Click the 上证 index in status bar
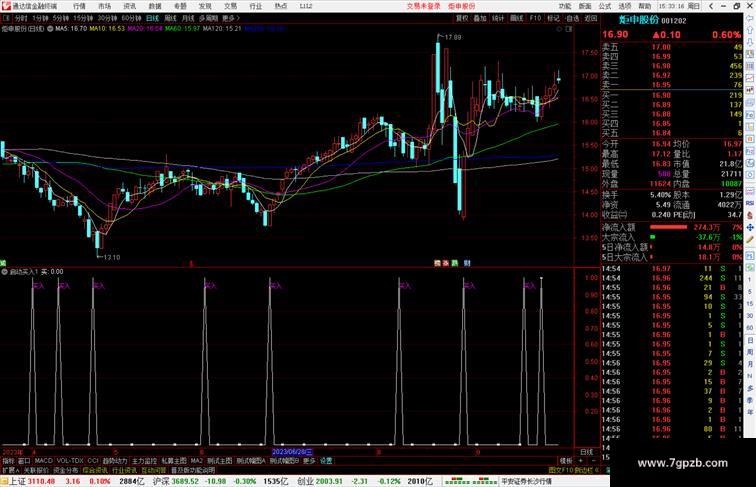The width and height of the screenshot is (756, 487). pyautogui.click(x=17, y=481)
